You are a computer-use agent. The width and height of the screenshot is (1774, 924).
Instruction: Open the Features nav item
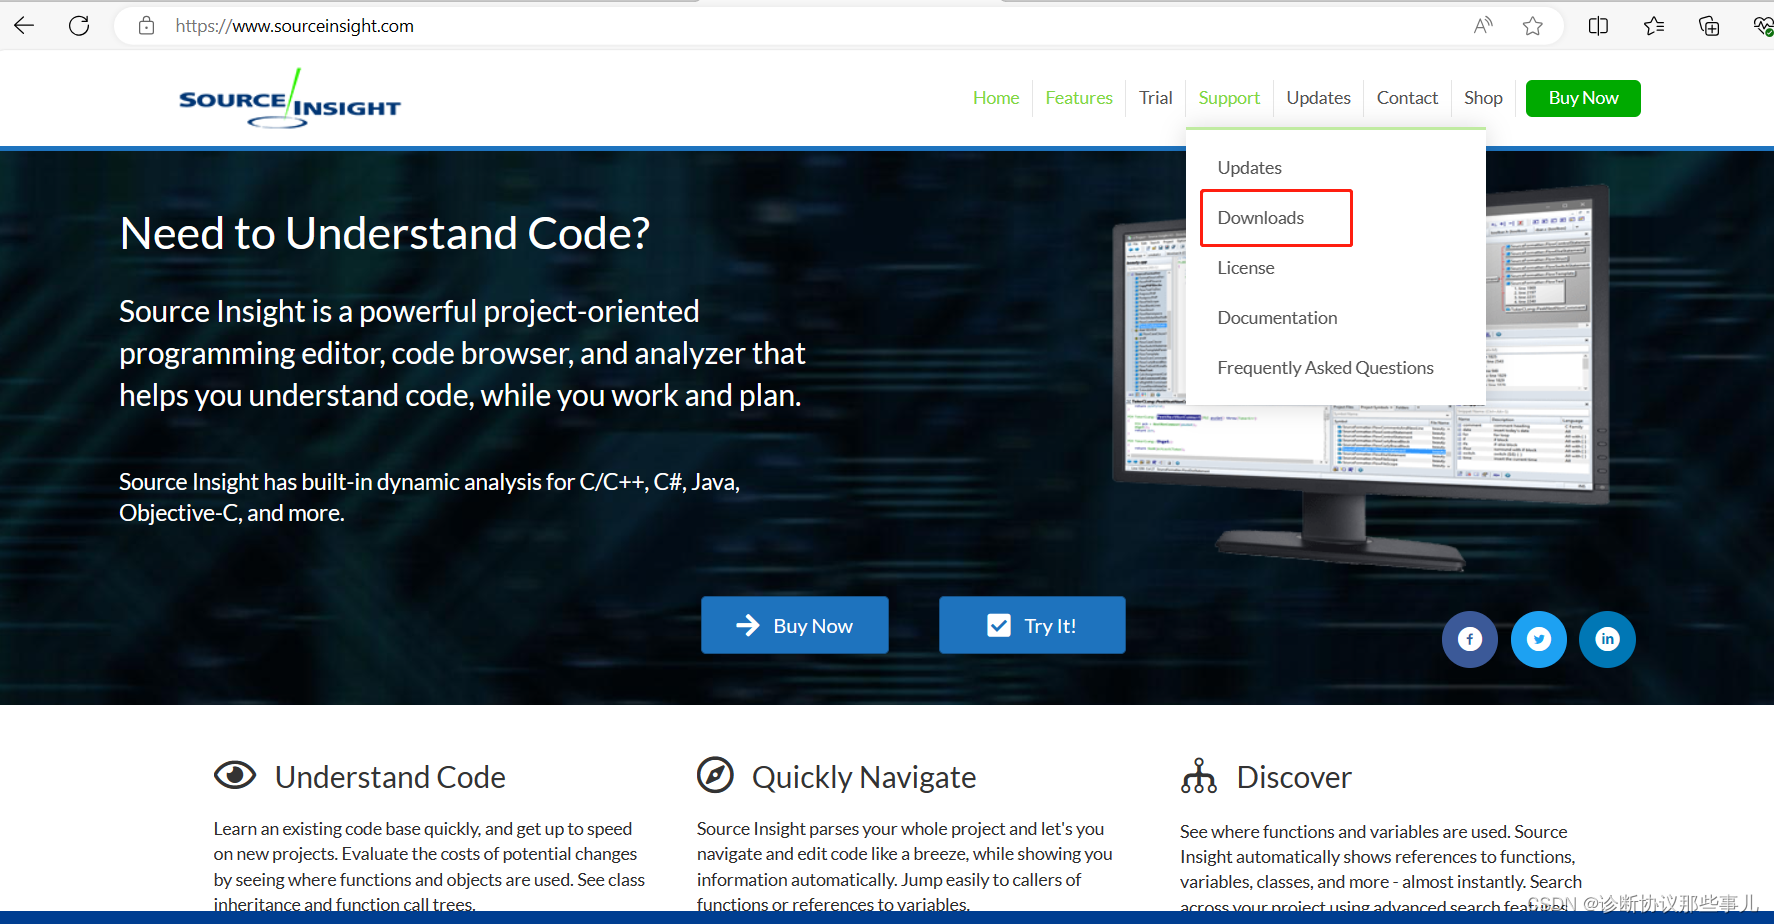(1079, 98)
